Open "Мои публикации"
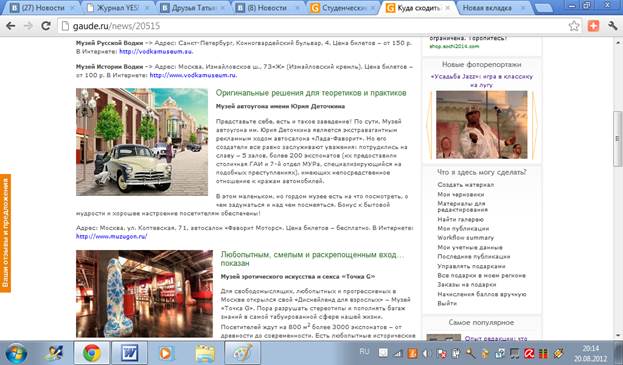Viewport: 623px width, 365px height. point(463,229)
